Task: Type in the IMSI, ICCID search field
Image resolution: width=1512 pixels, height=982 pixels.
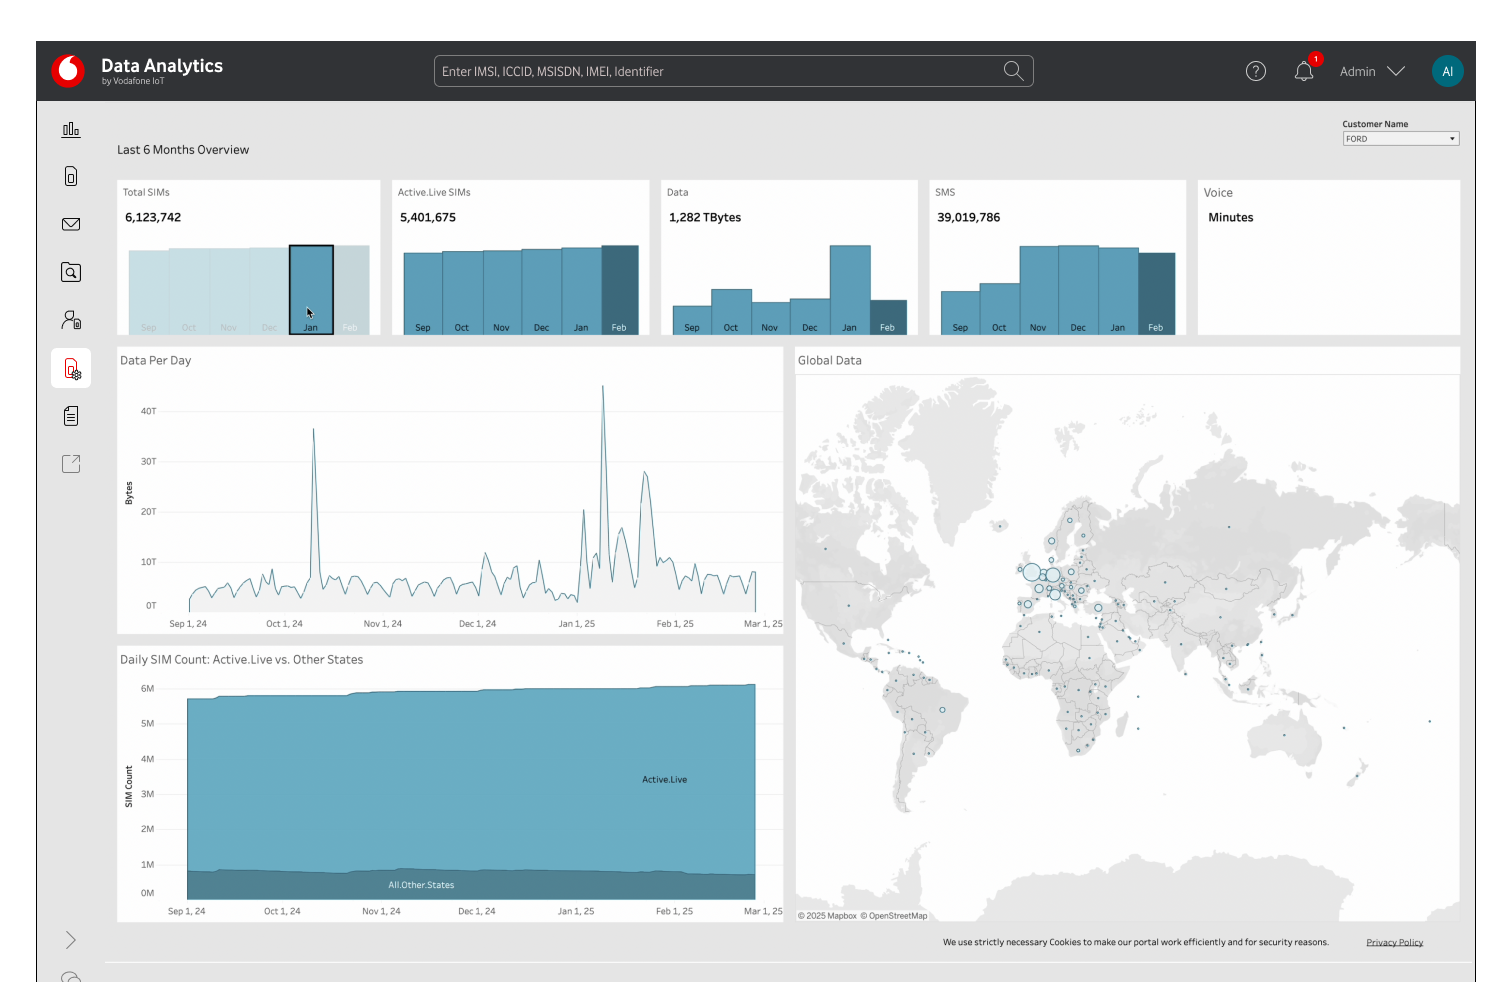Action: point(715,71)
